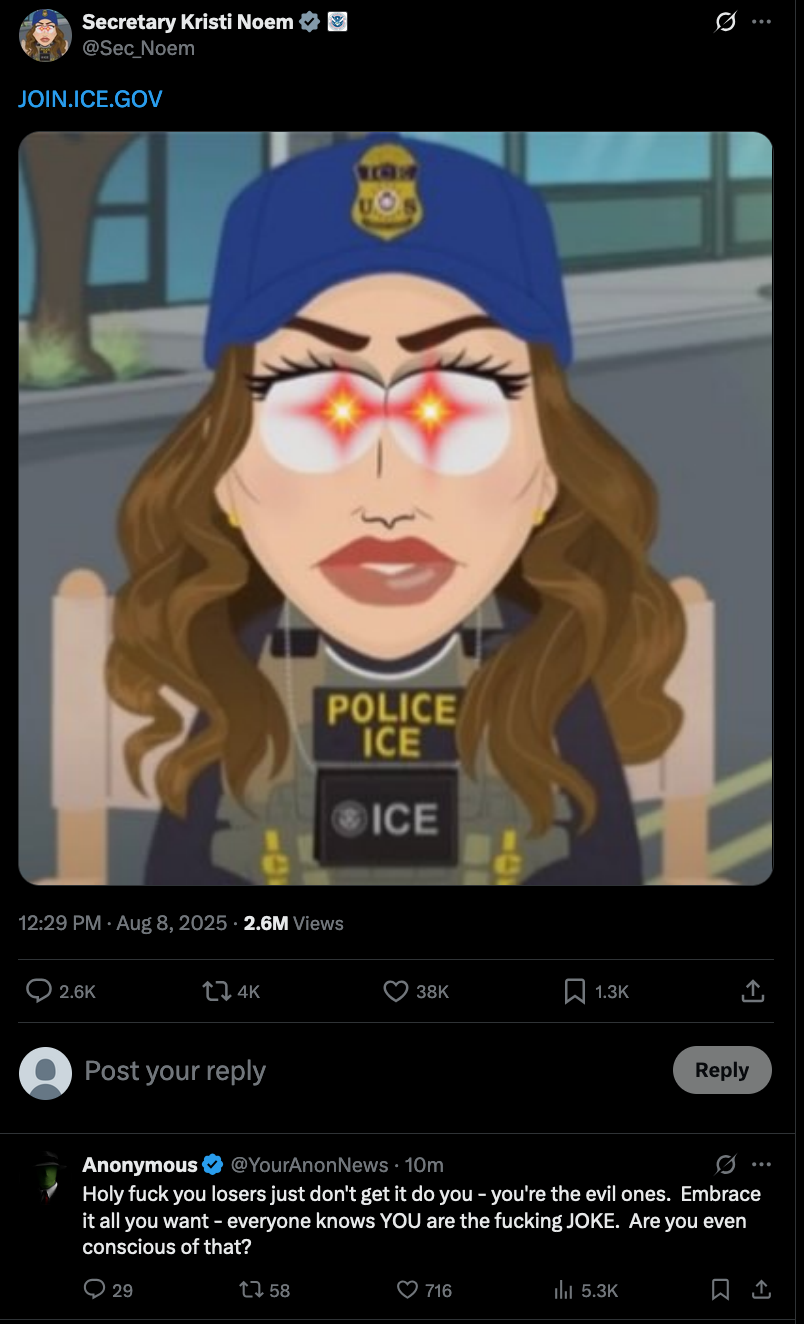Open the @Sec_Noem handle
The image size is (804, 1324).
click(x=138, y=48)
